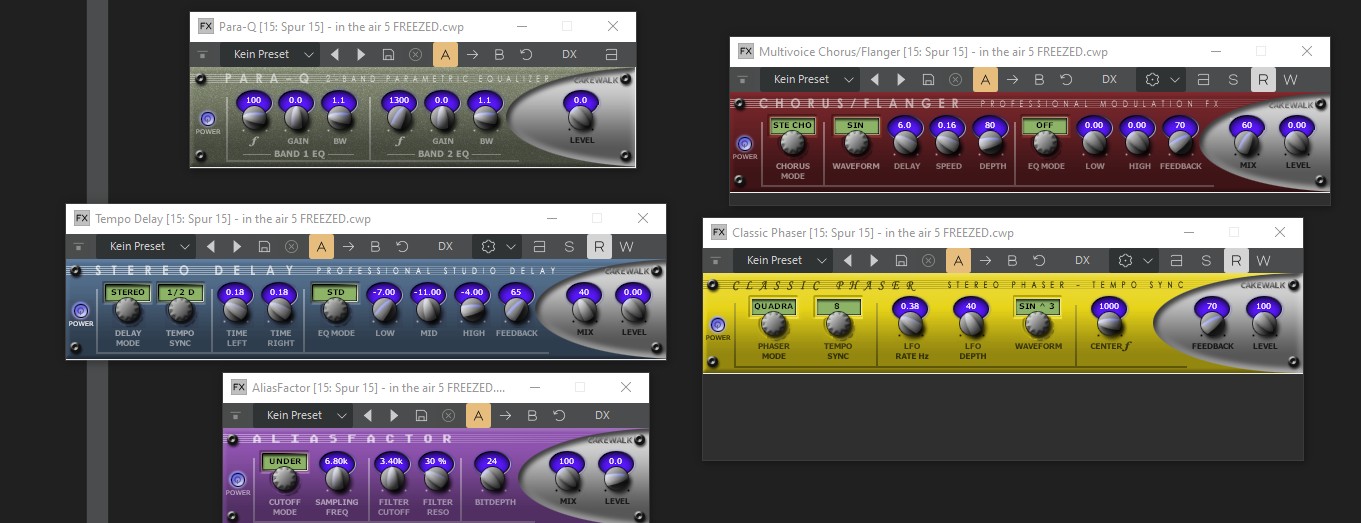Select B preset slot in Chorus/Flanger window
The height and width of the screenshot is (523, 1361).
coord(1039,80)
